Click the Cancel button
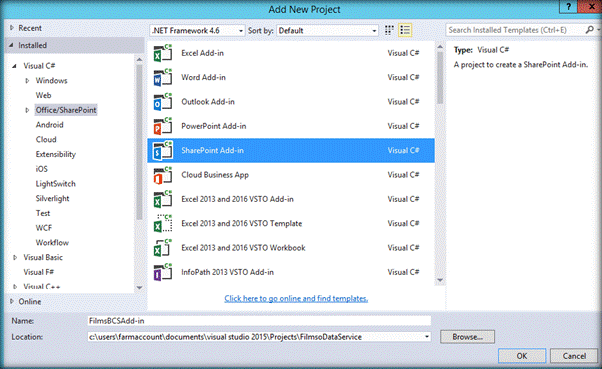This screenshot has width=602, height=369. point(574,356)
